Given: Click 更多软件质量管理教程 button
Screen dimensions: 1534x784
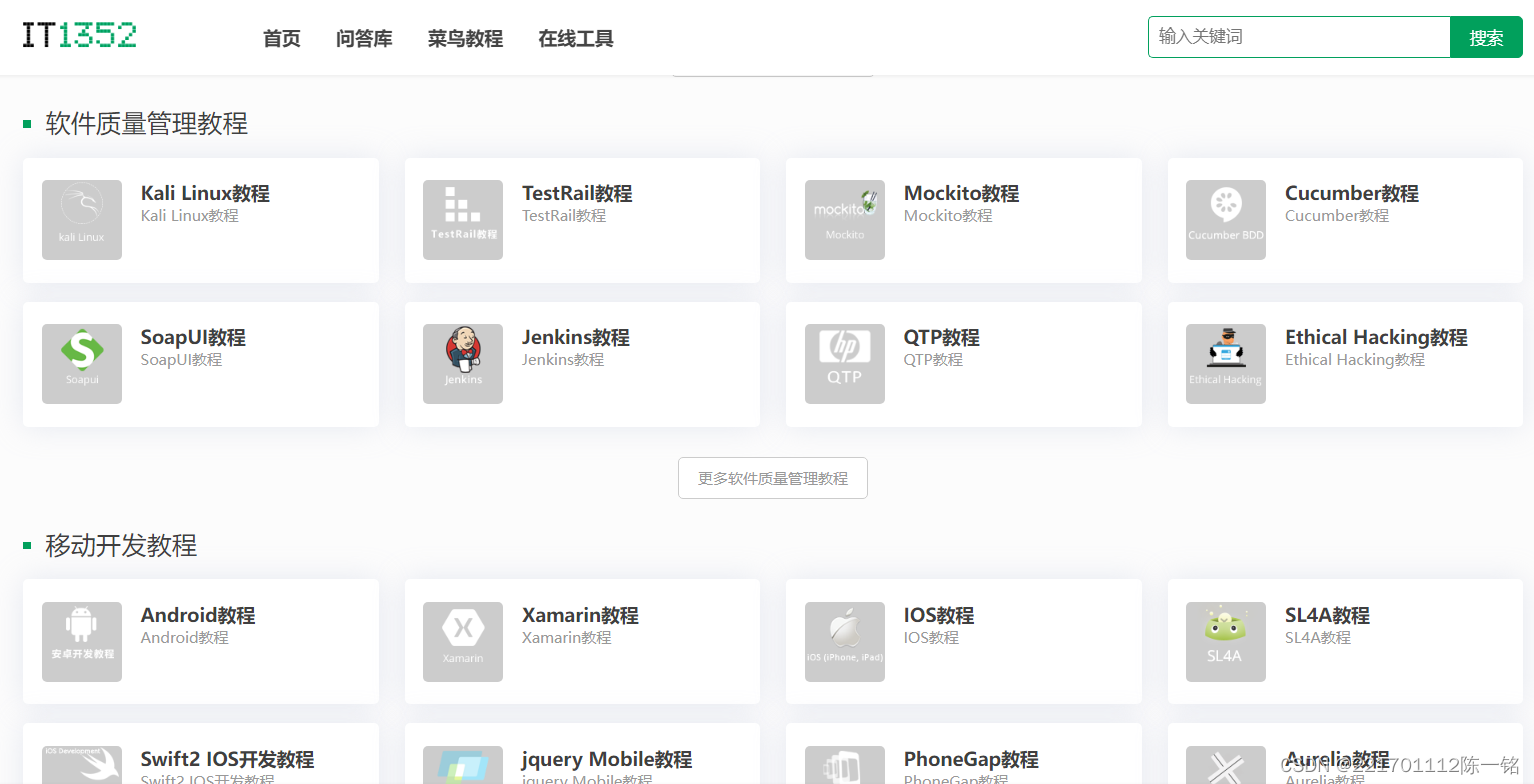Looking at the screenshot, I should [x=773, y=478].
